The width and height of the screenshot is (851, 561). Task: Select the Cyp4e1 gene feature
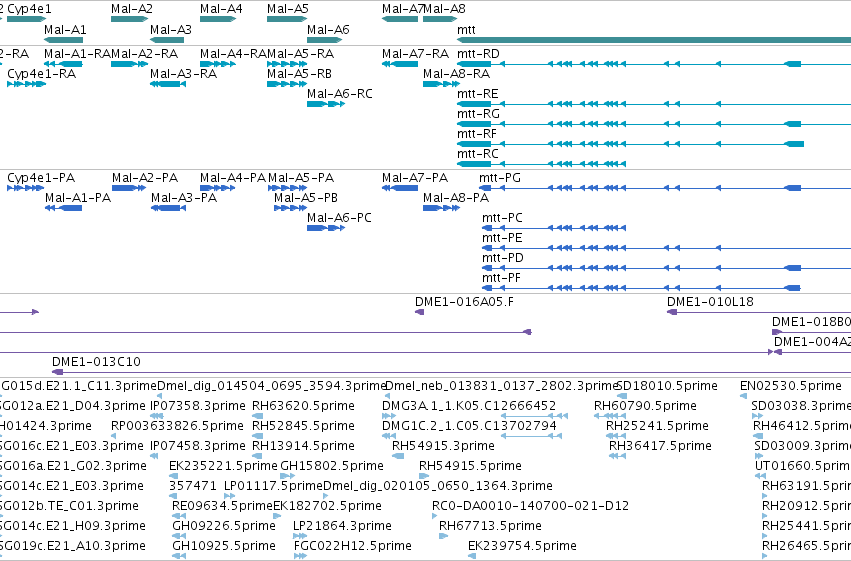[27, 19]
